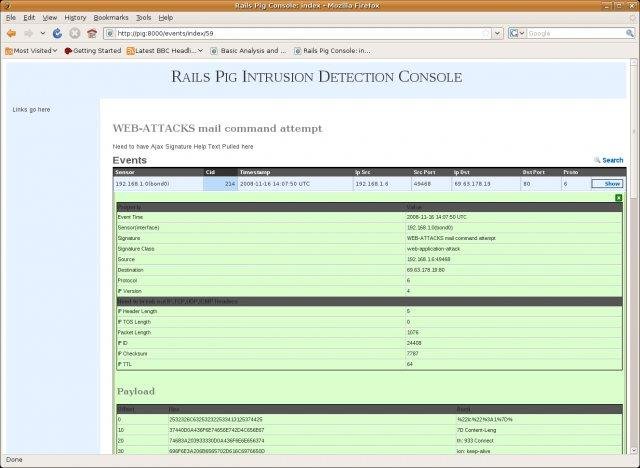Click the Signature Class value web-application-attack
The width and height of the screenshot is (640, 468).
pyautogui.click(x=433, y=248)
